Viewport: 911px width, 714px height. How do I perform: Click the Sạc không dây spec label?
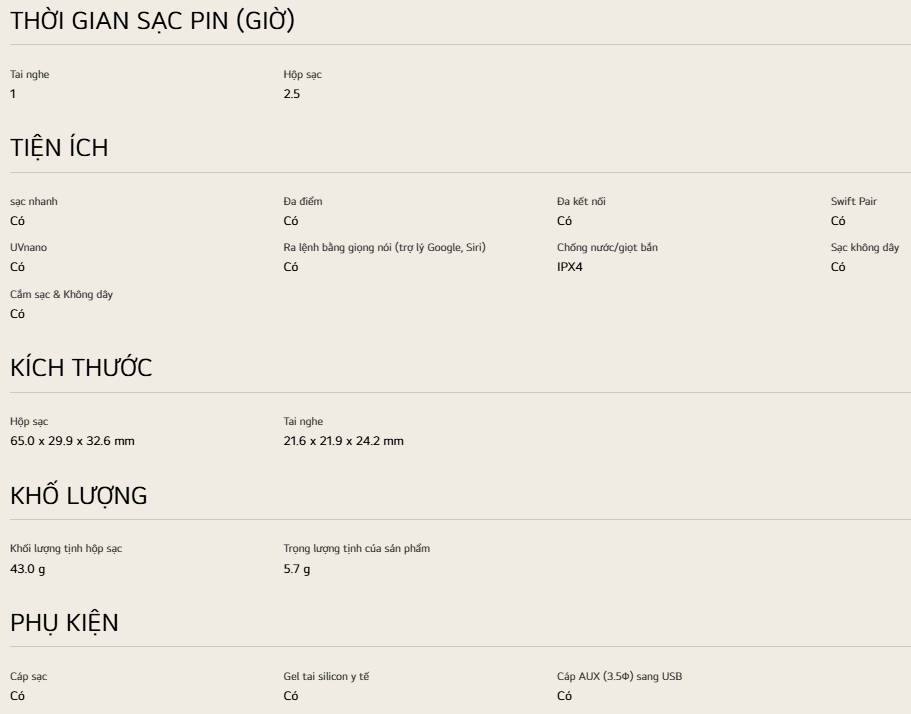point(865,247)
